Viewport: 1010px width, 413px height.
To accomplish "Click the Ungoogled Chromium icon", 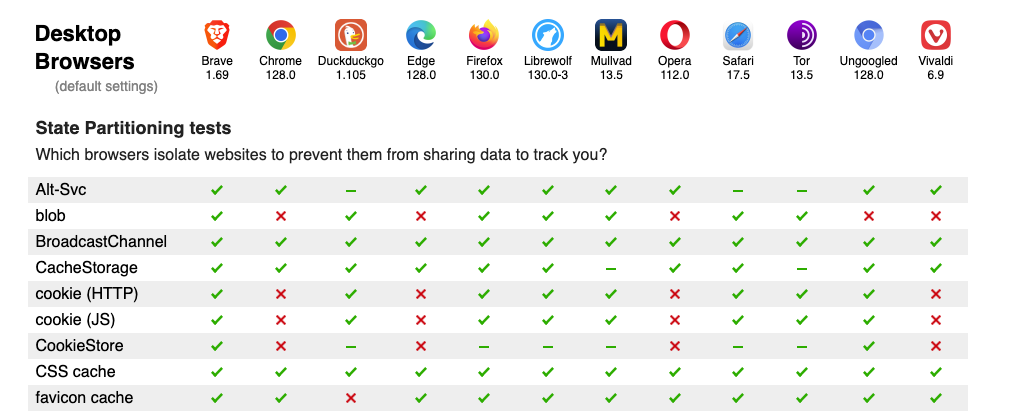I will pos(869,36).
